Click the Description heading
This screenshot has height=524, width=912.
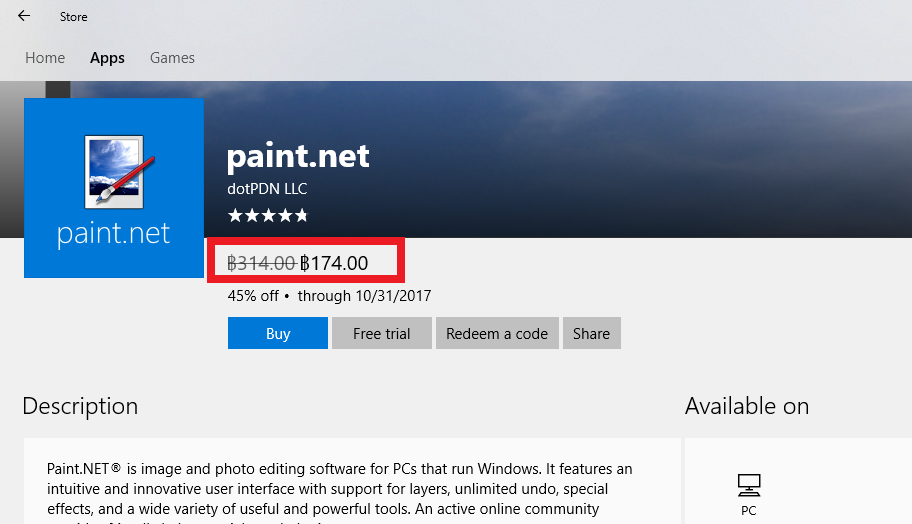pos(80,406)
